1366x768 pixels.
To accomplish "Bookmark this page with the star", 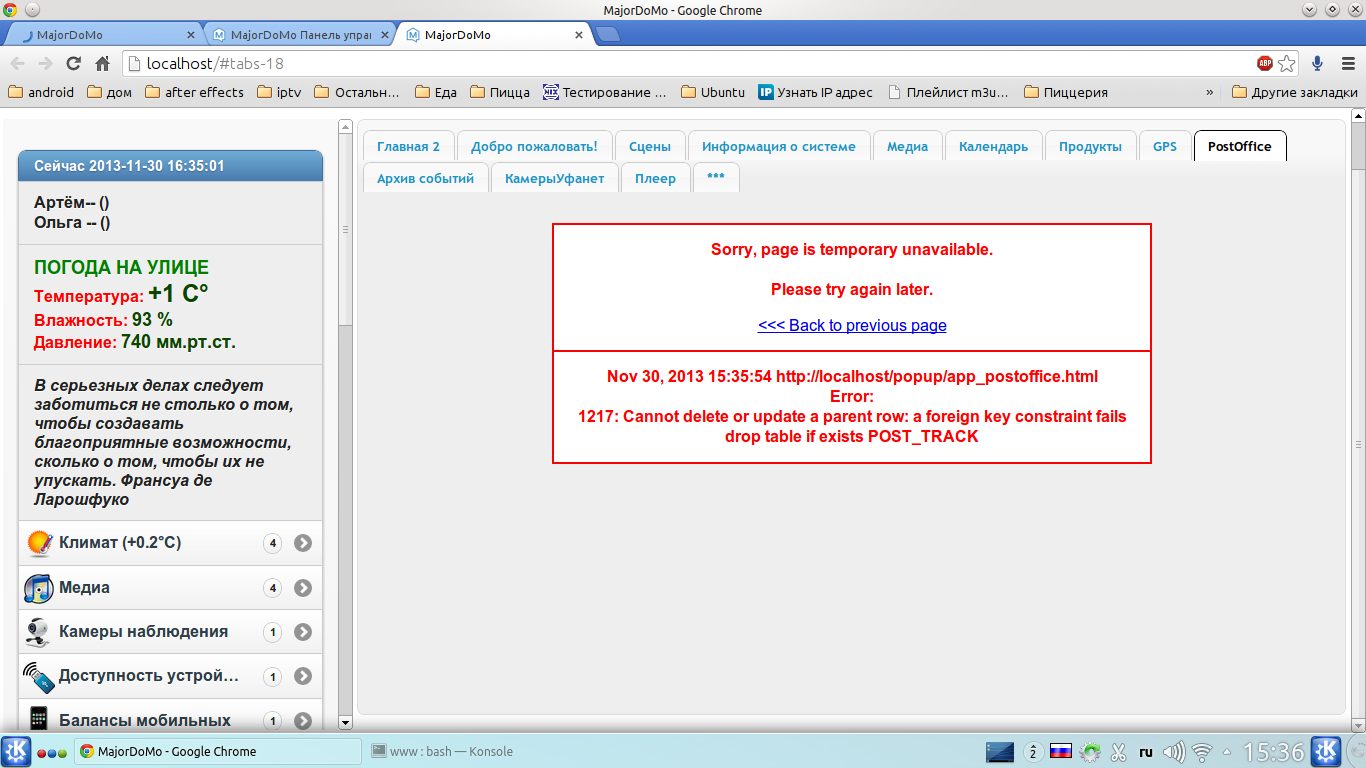I will (x=1287, y=63).
